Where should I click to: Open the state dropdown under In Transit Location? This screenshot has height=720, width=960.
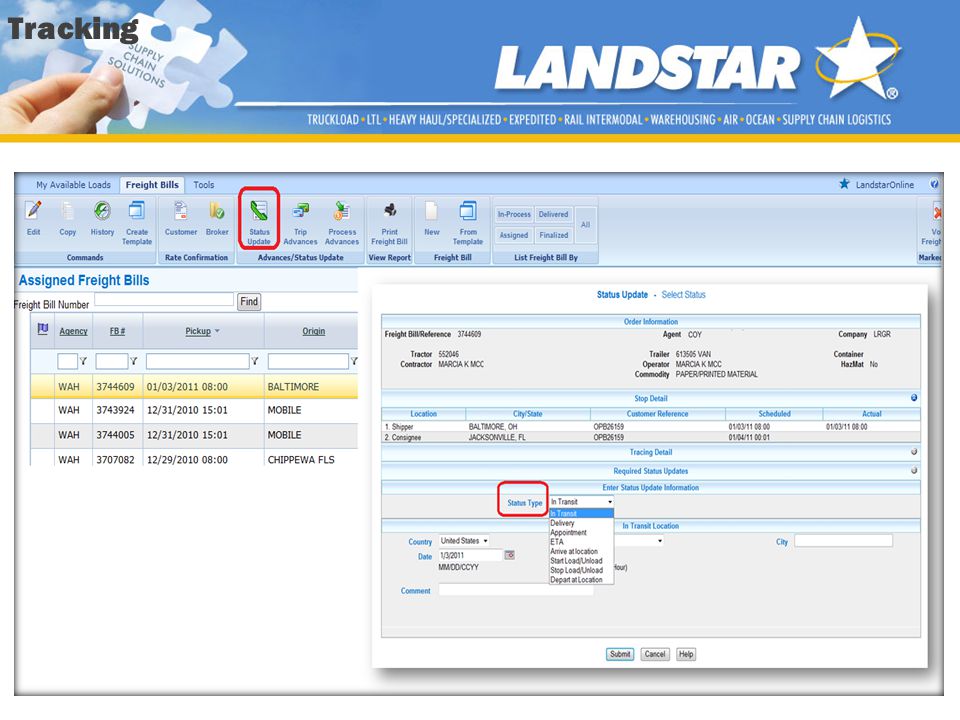tap(639, 541)
